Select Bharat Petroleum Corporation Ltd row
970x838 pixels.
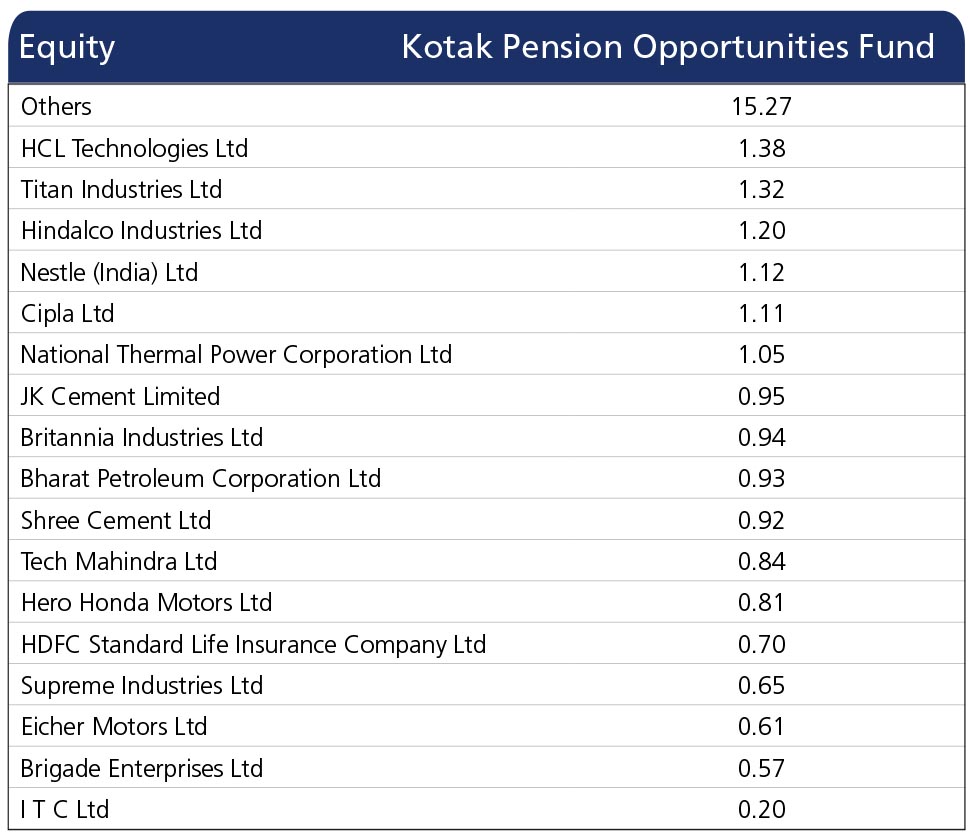point(486,479)
